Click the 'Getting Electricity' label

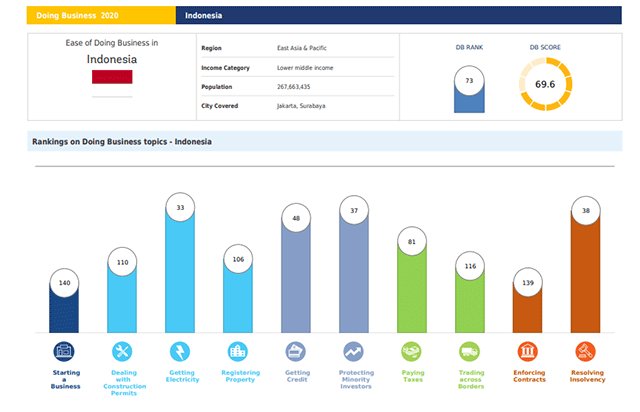(182, 376)
